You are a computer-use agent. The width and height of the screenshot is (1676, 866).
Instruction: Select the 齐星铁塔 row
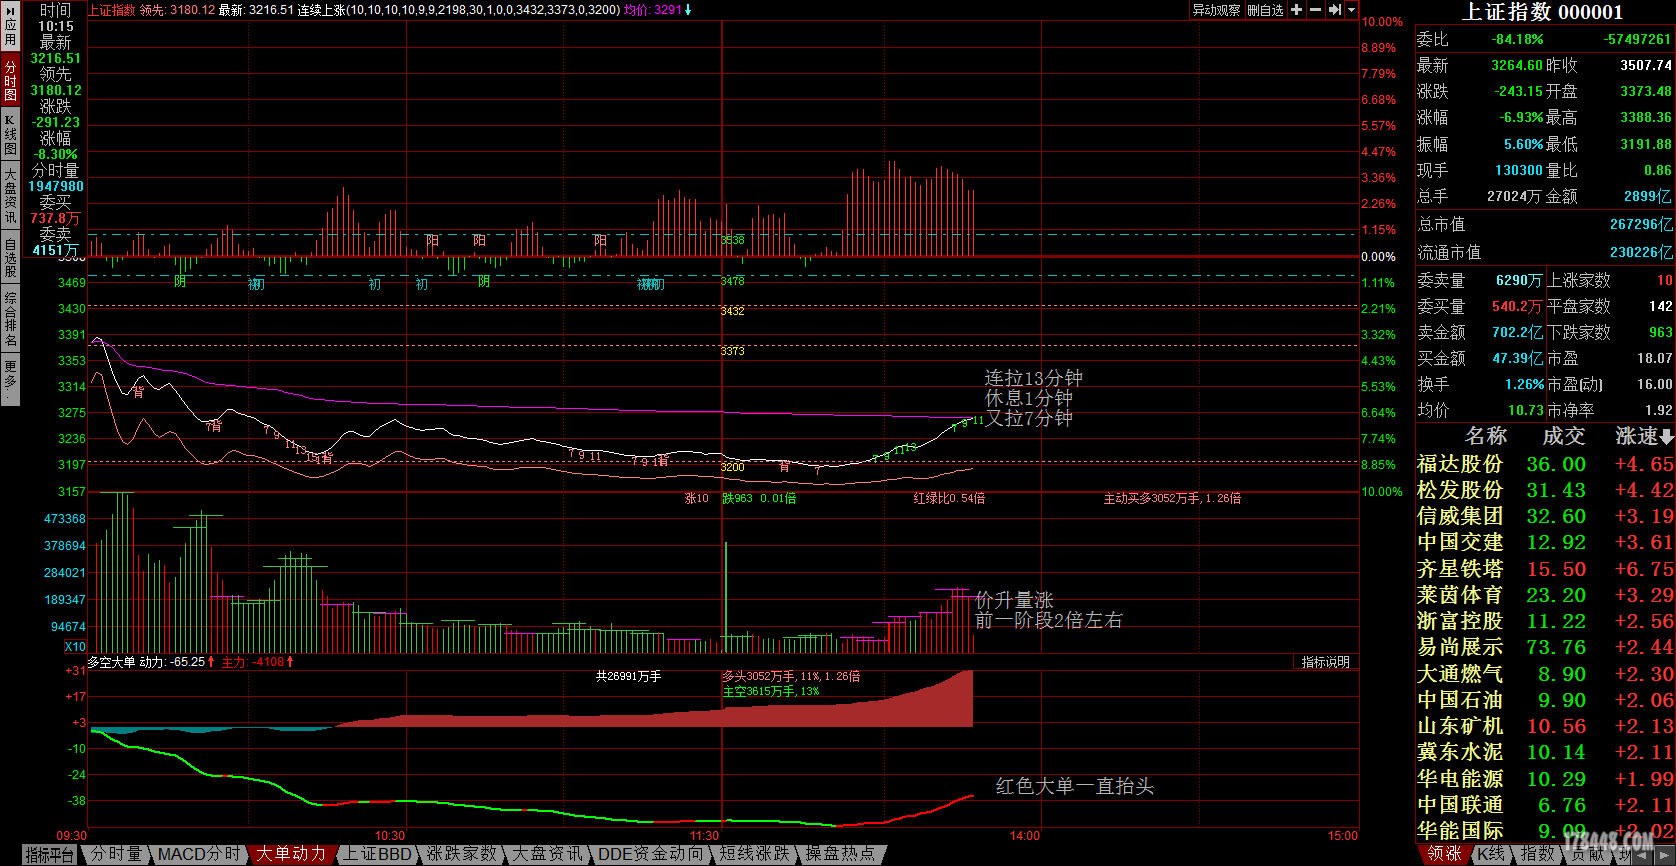pos(1545,569)
